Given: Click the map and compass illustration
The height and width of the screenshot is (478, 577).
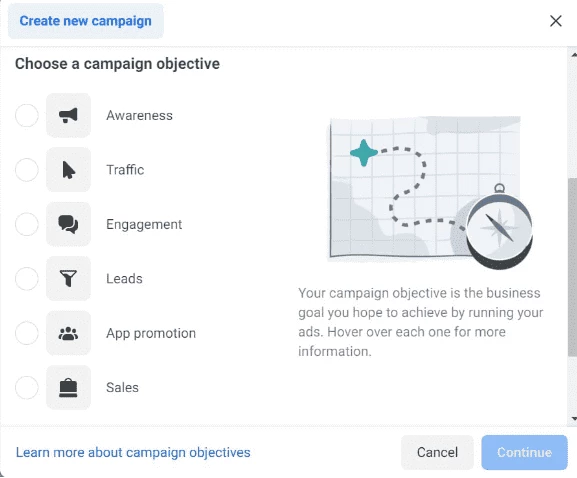Looking at the screenshot, I should click(x=430, y=192).
